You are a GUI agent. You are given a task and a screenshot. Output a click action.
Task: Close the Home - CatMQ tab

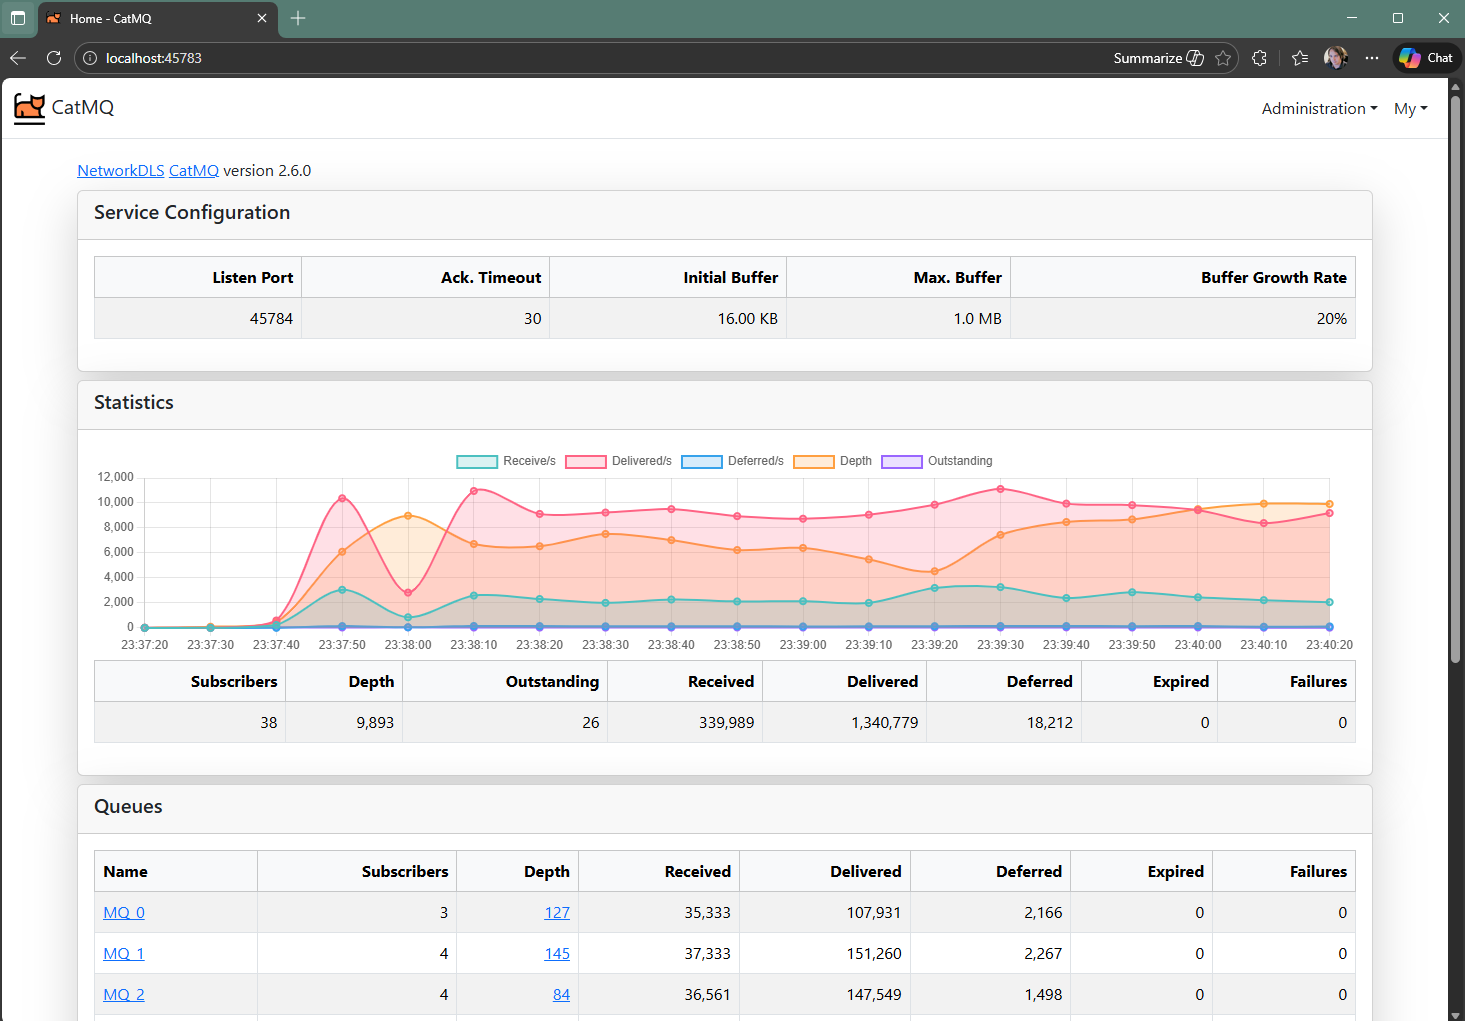(x=262, y=18)
